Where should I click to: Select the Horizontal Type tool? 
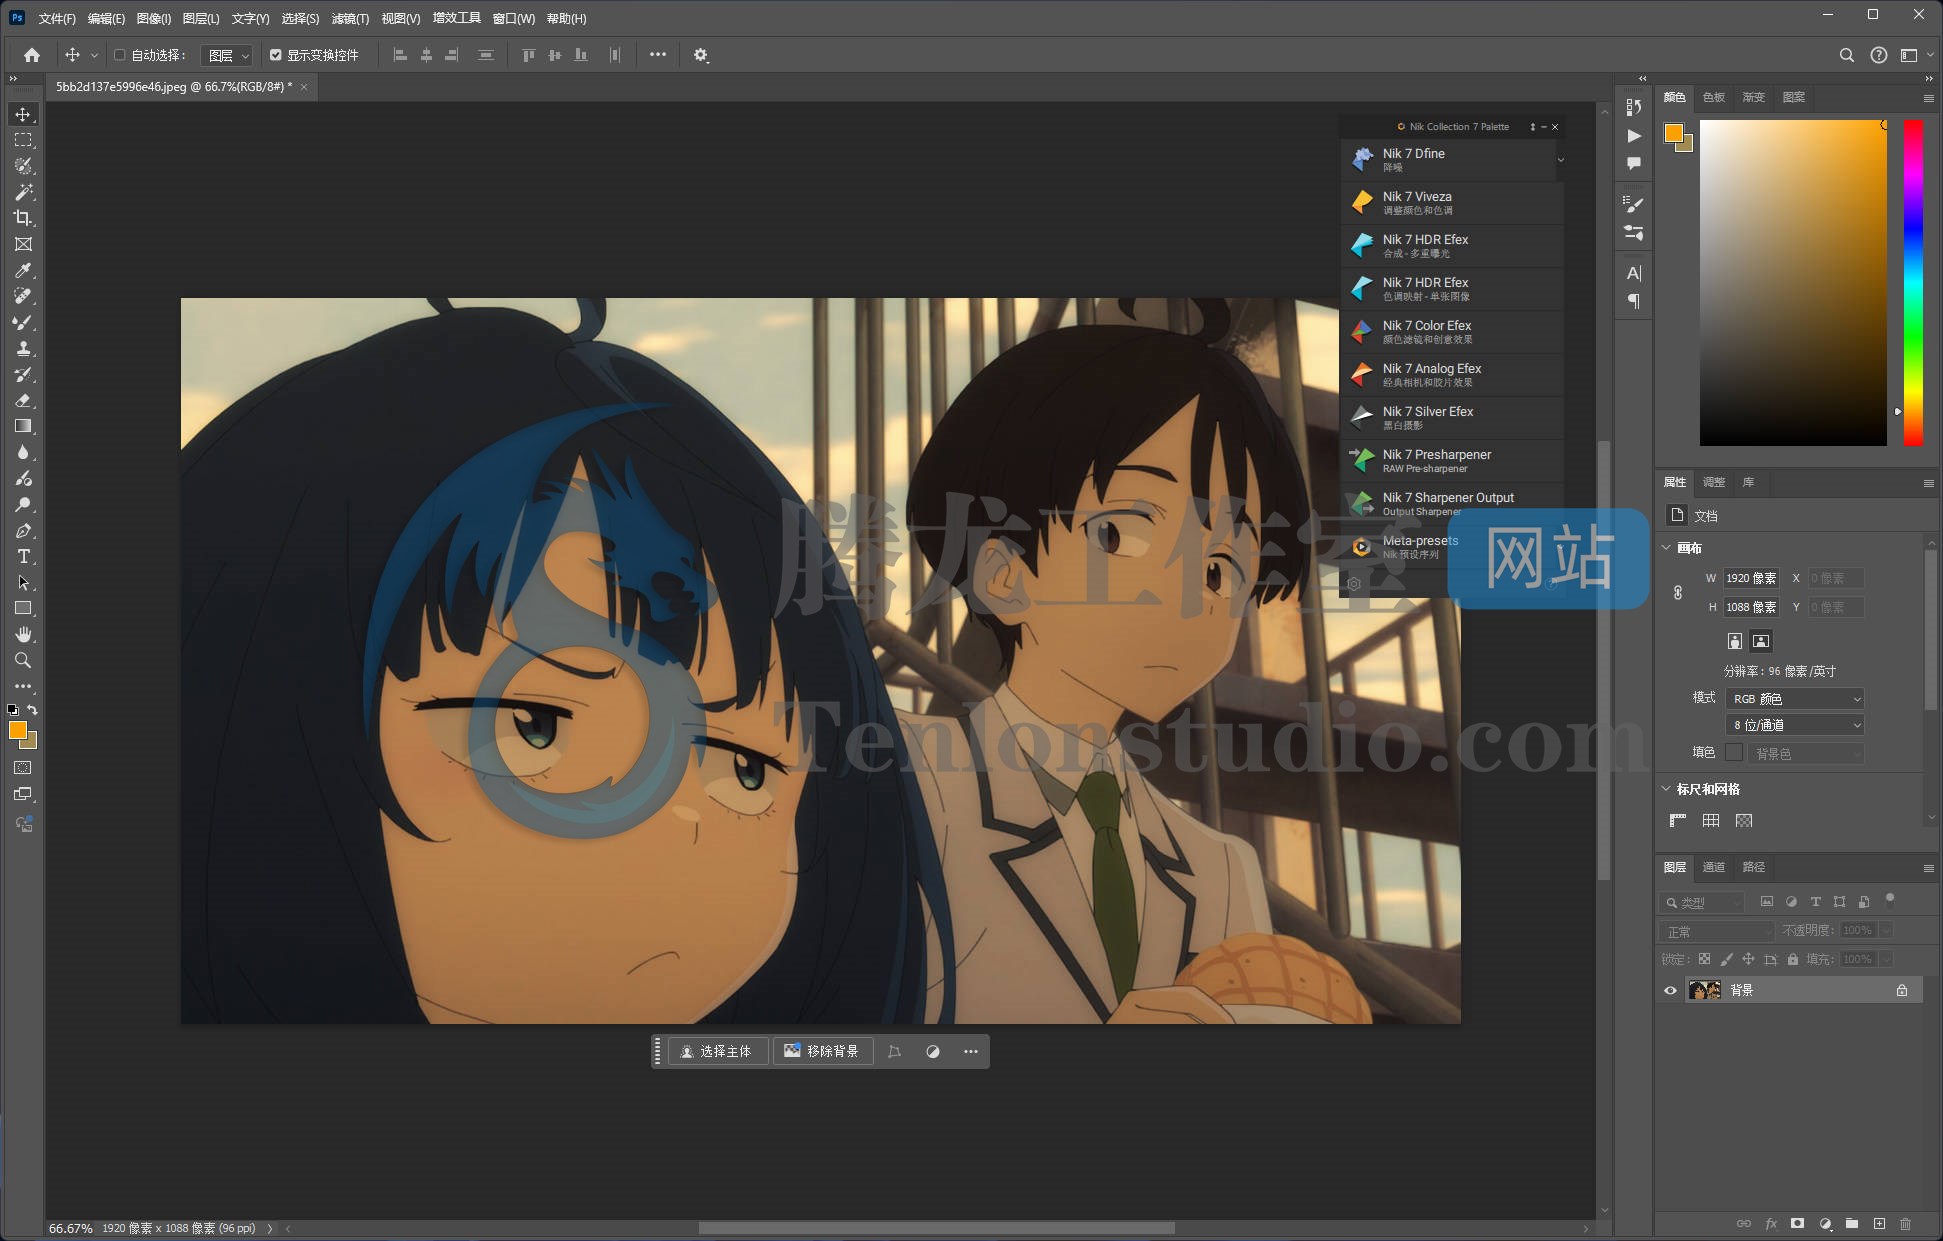click(x=23, y=556)
